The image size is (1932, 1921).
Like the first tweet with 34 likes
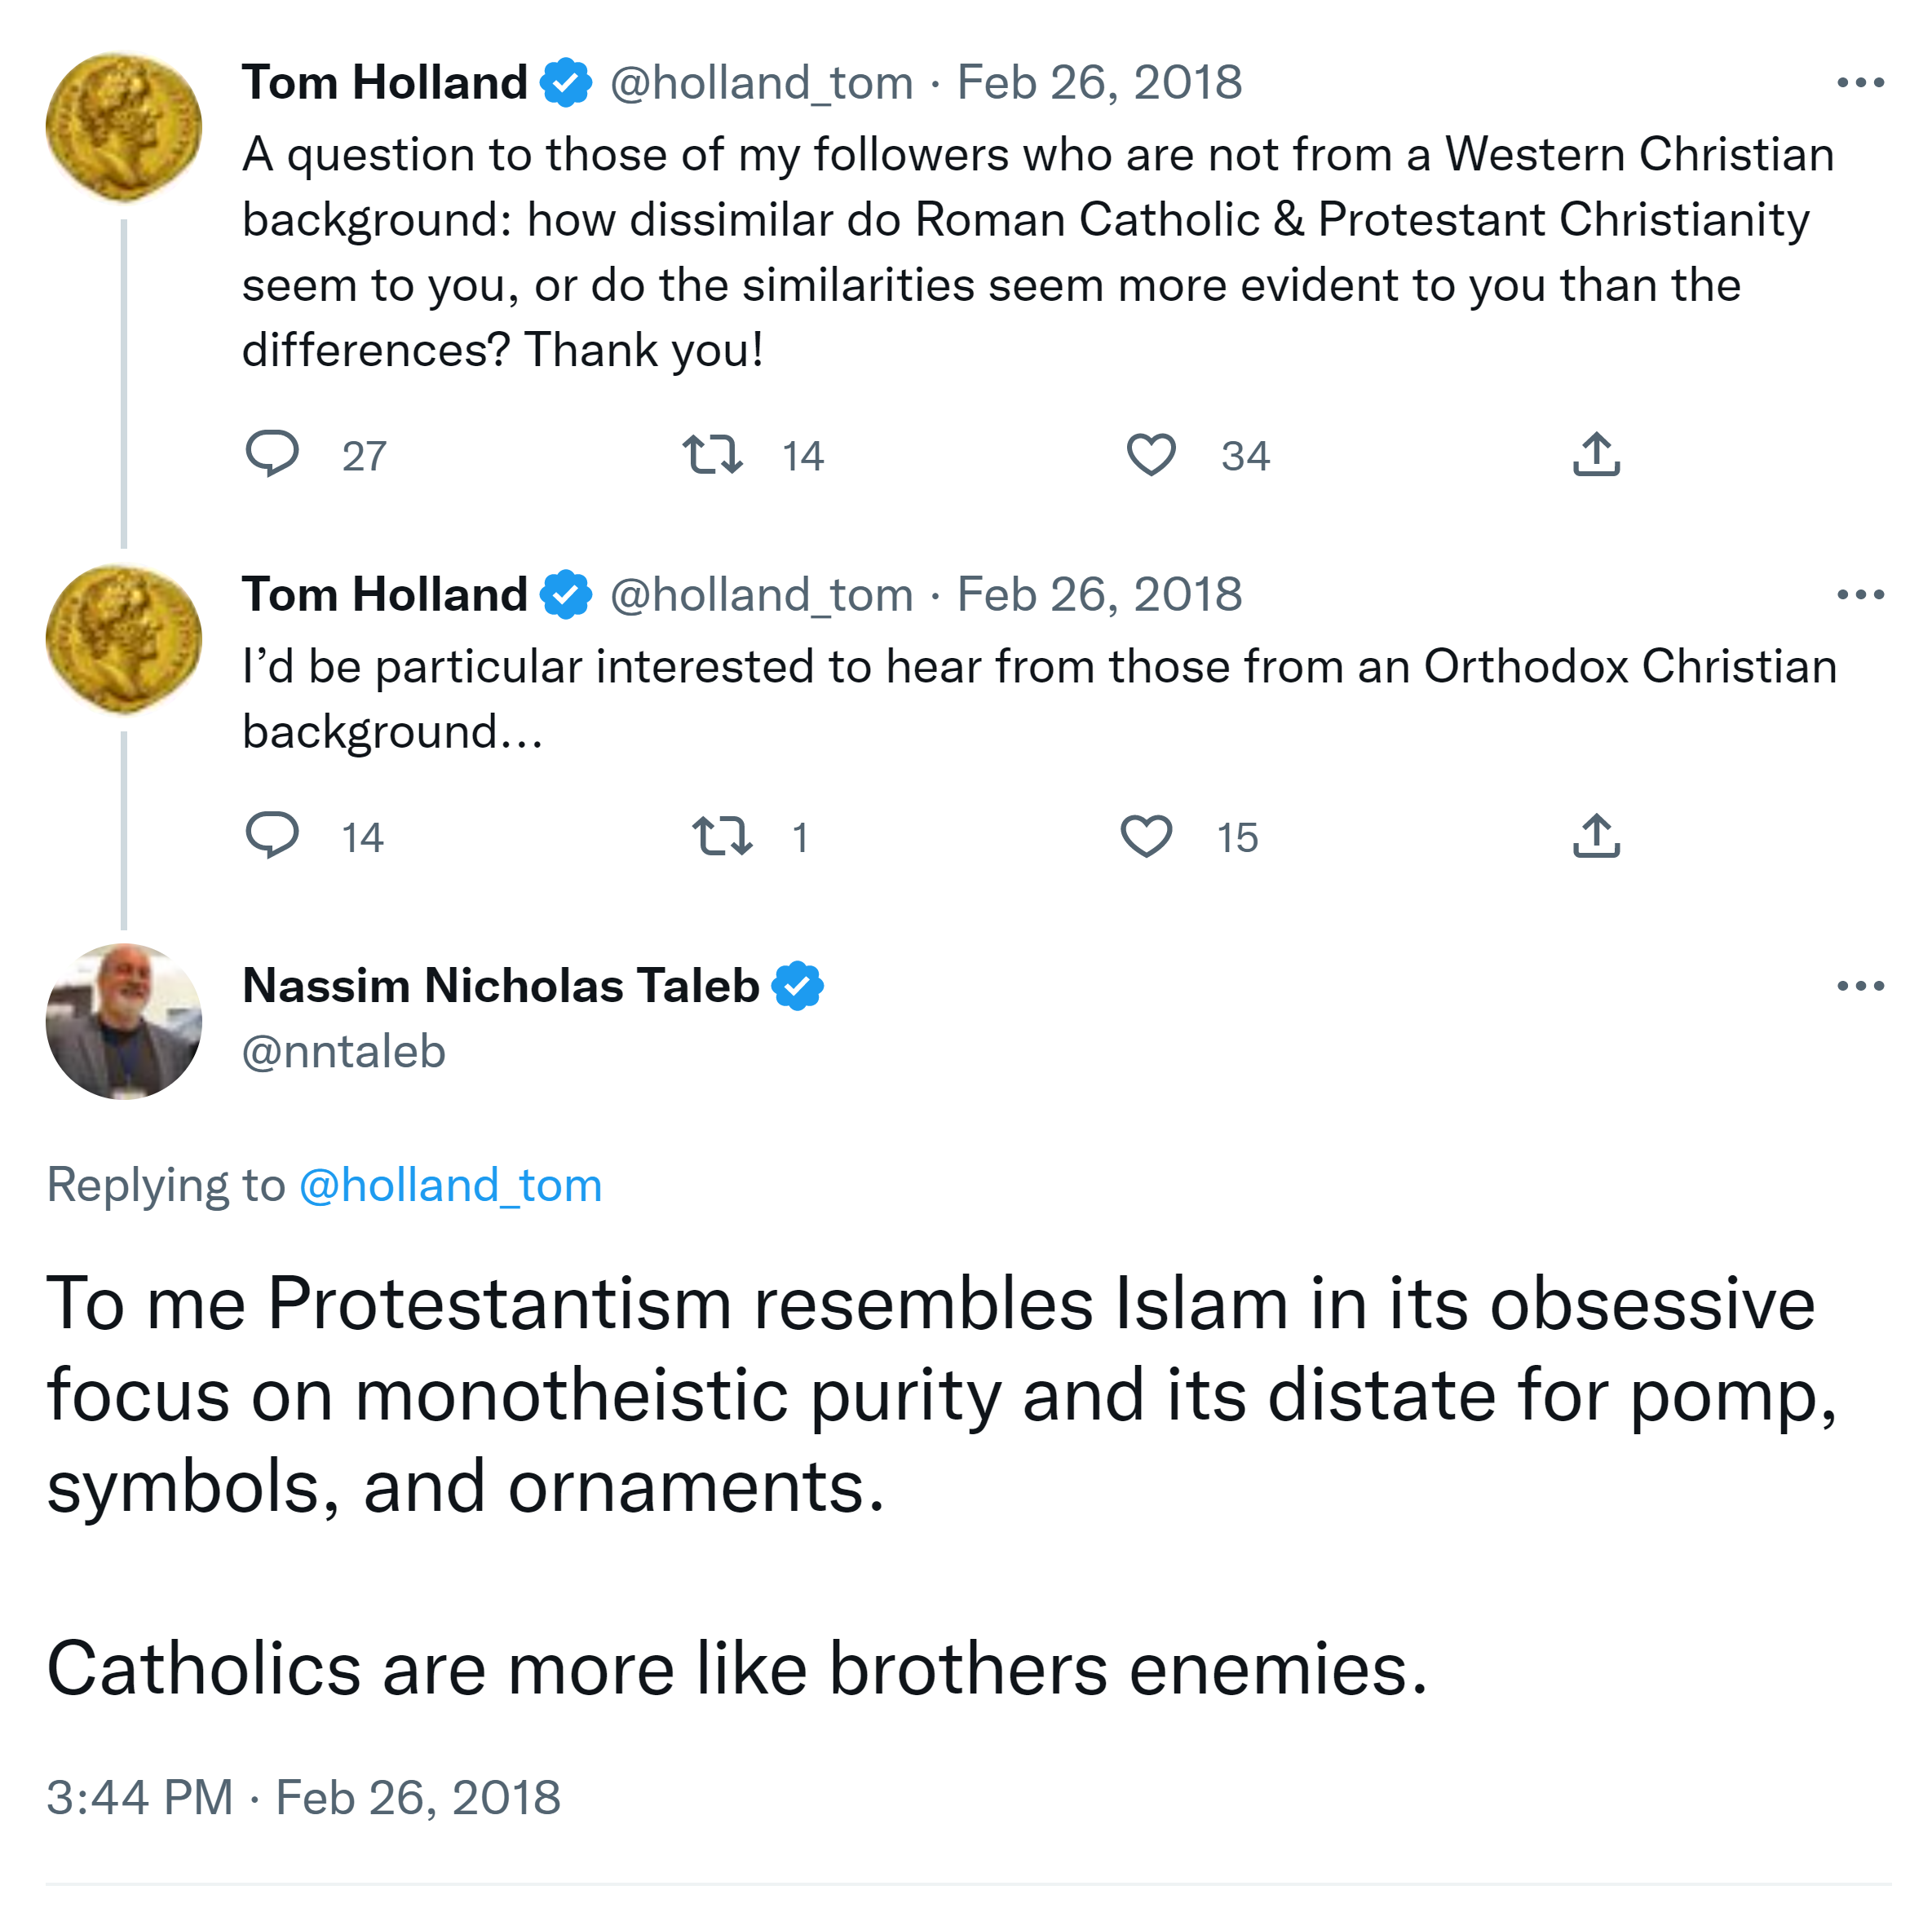(x=1151, y=454)
